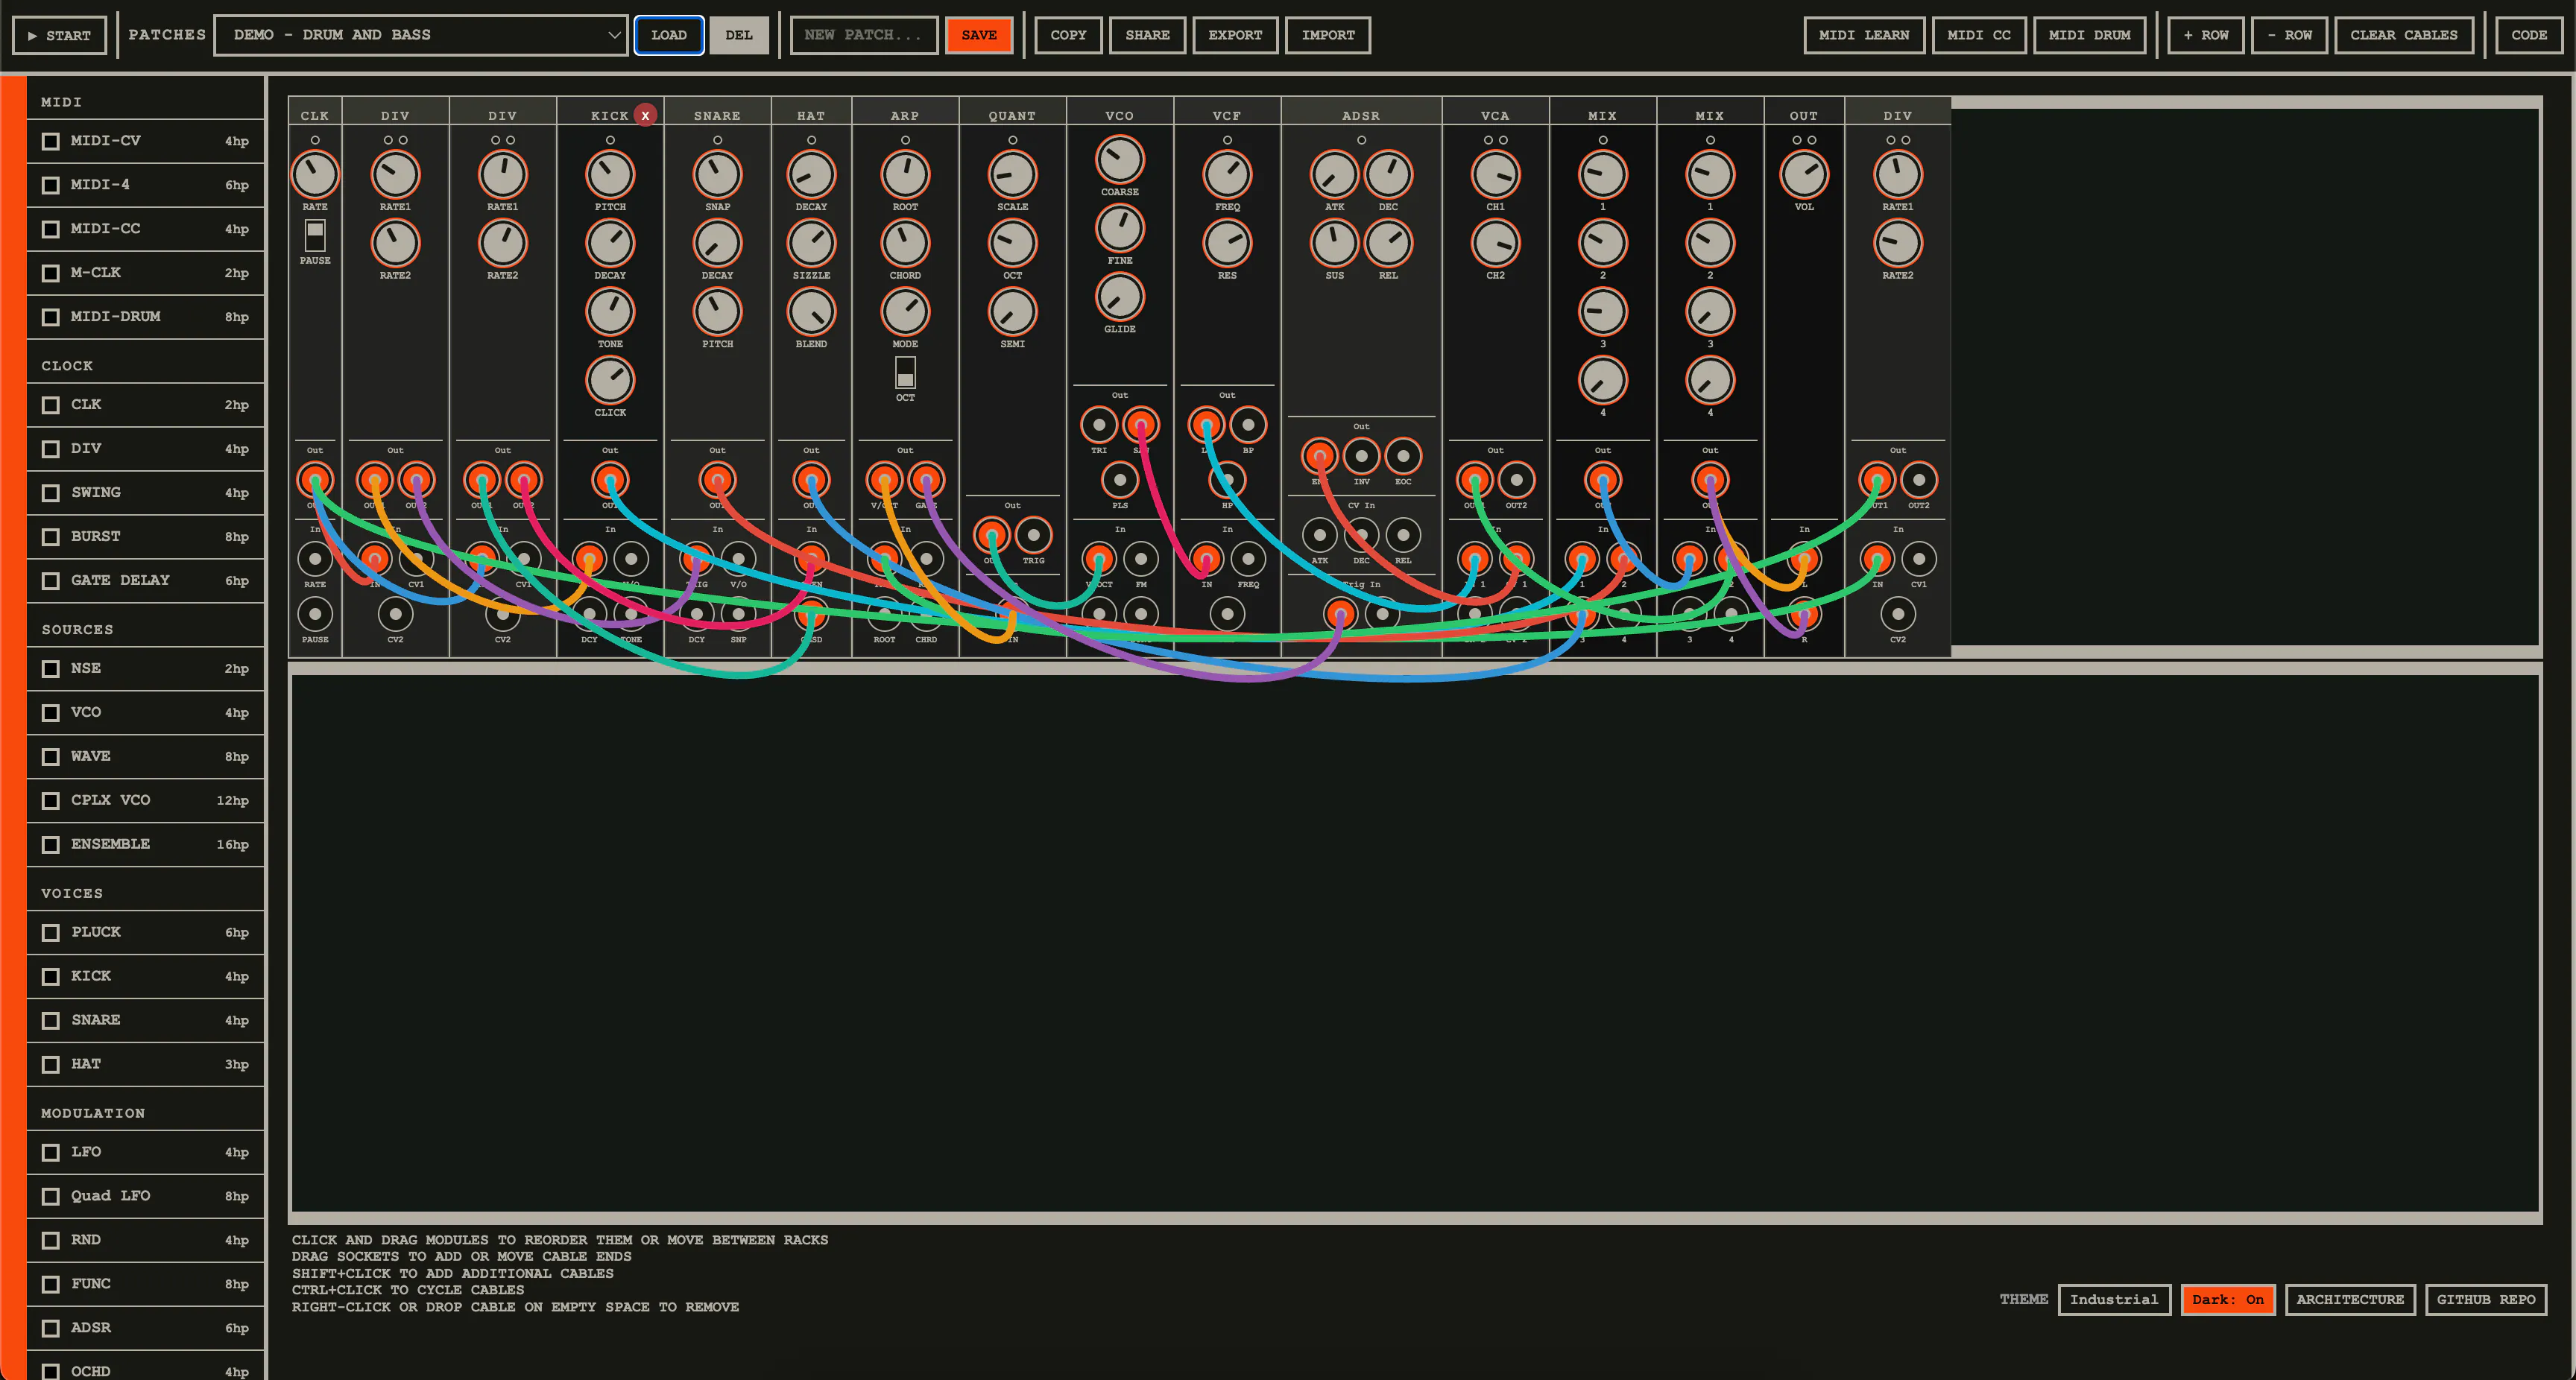Click the VCF module RES knob
The width and height of the screenshot is (2576, 1380).
(x=1227, y=243)
